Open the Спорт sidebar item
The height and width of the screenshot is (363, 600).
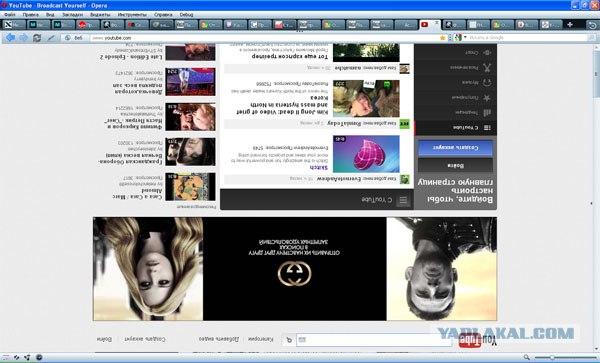(x=456, y=52)
